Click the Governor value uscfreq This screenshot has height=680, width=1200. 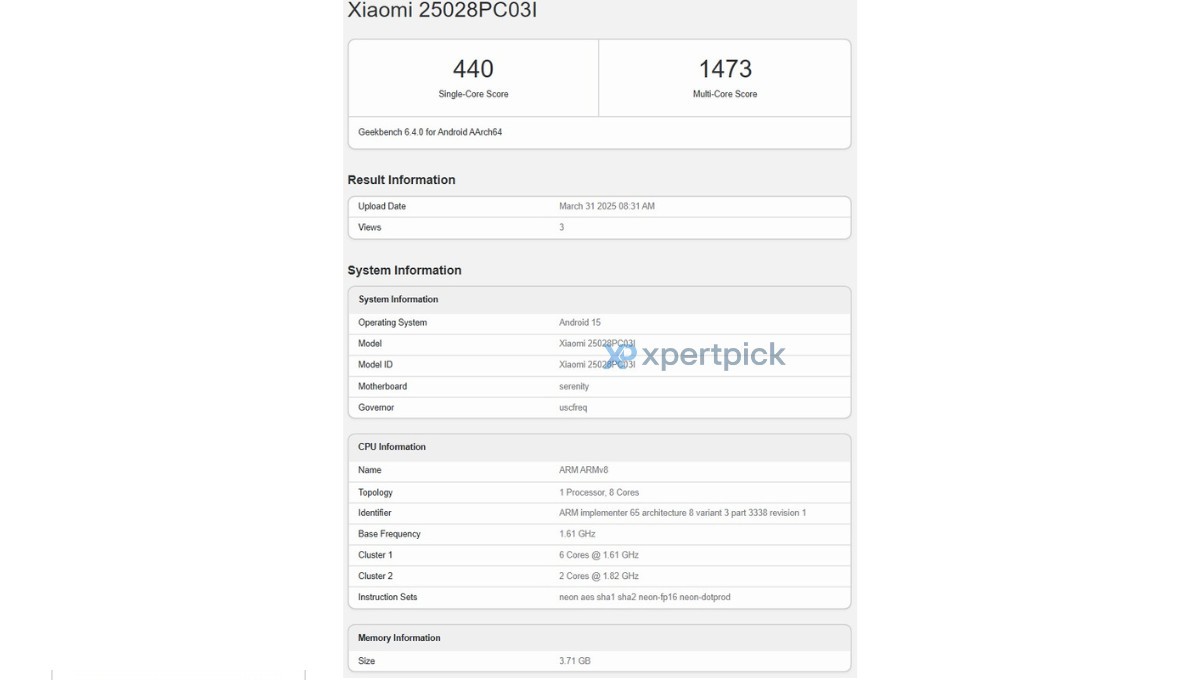[573, 408]
